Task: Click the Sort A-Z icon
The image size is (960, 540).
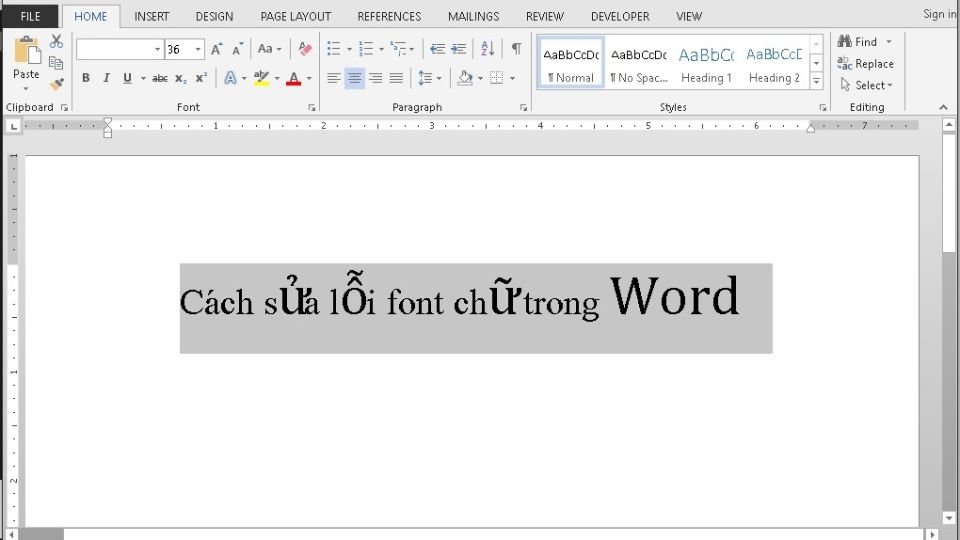Action: (x=487, y=49)
